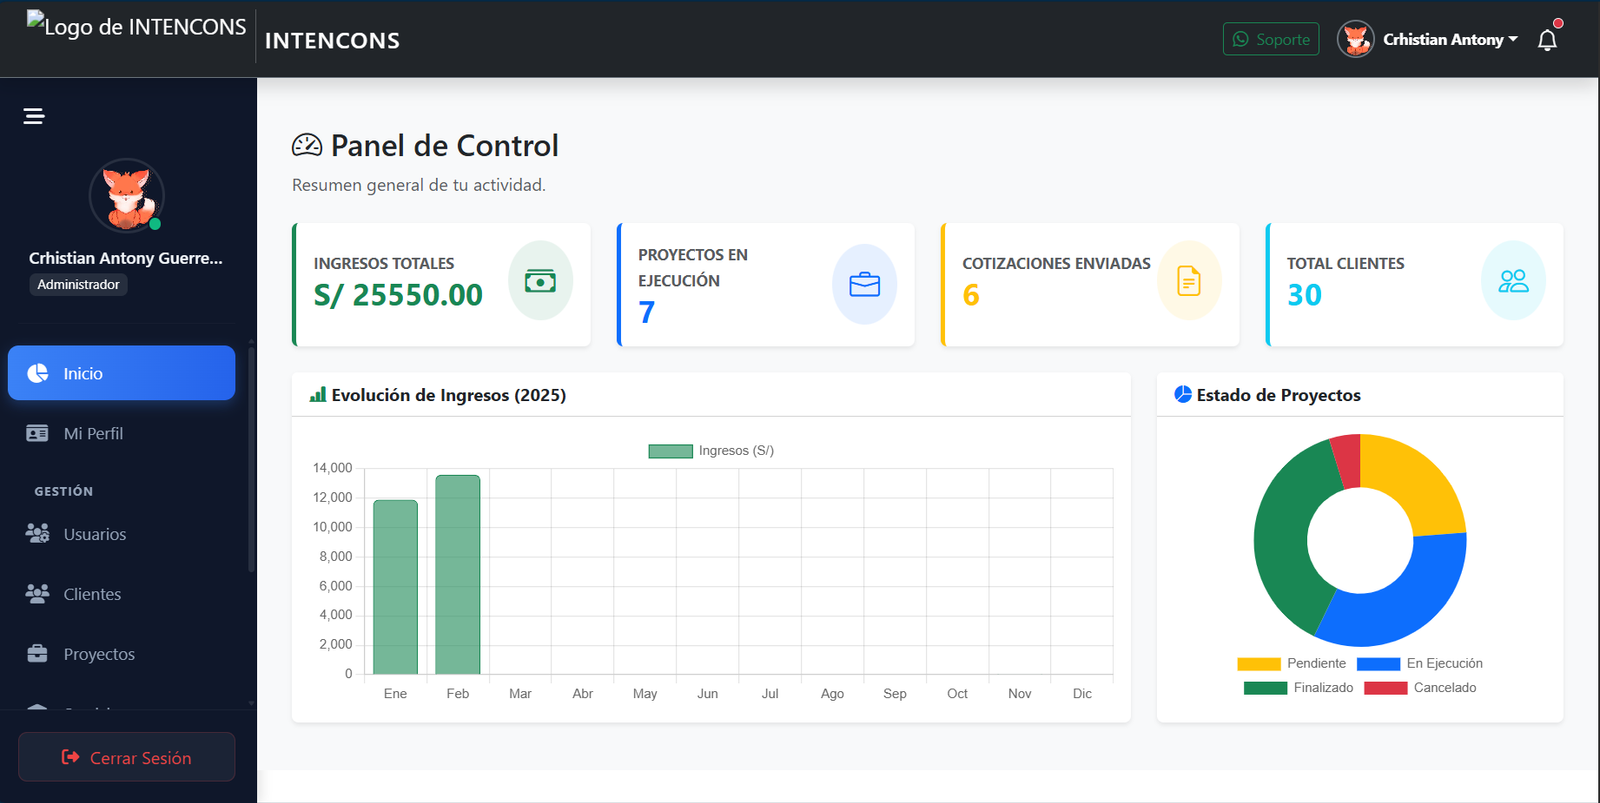1600x803 pixels.
Task: Open the notifications bell
Action: [x=1547, y=40]
